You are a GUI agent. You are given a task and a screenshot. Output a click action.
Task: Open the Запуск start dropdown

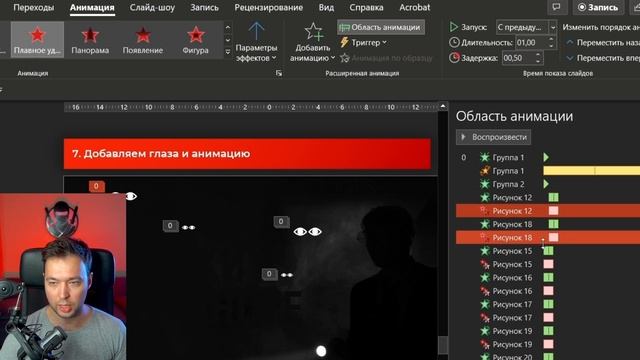coord(553,27)
